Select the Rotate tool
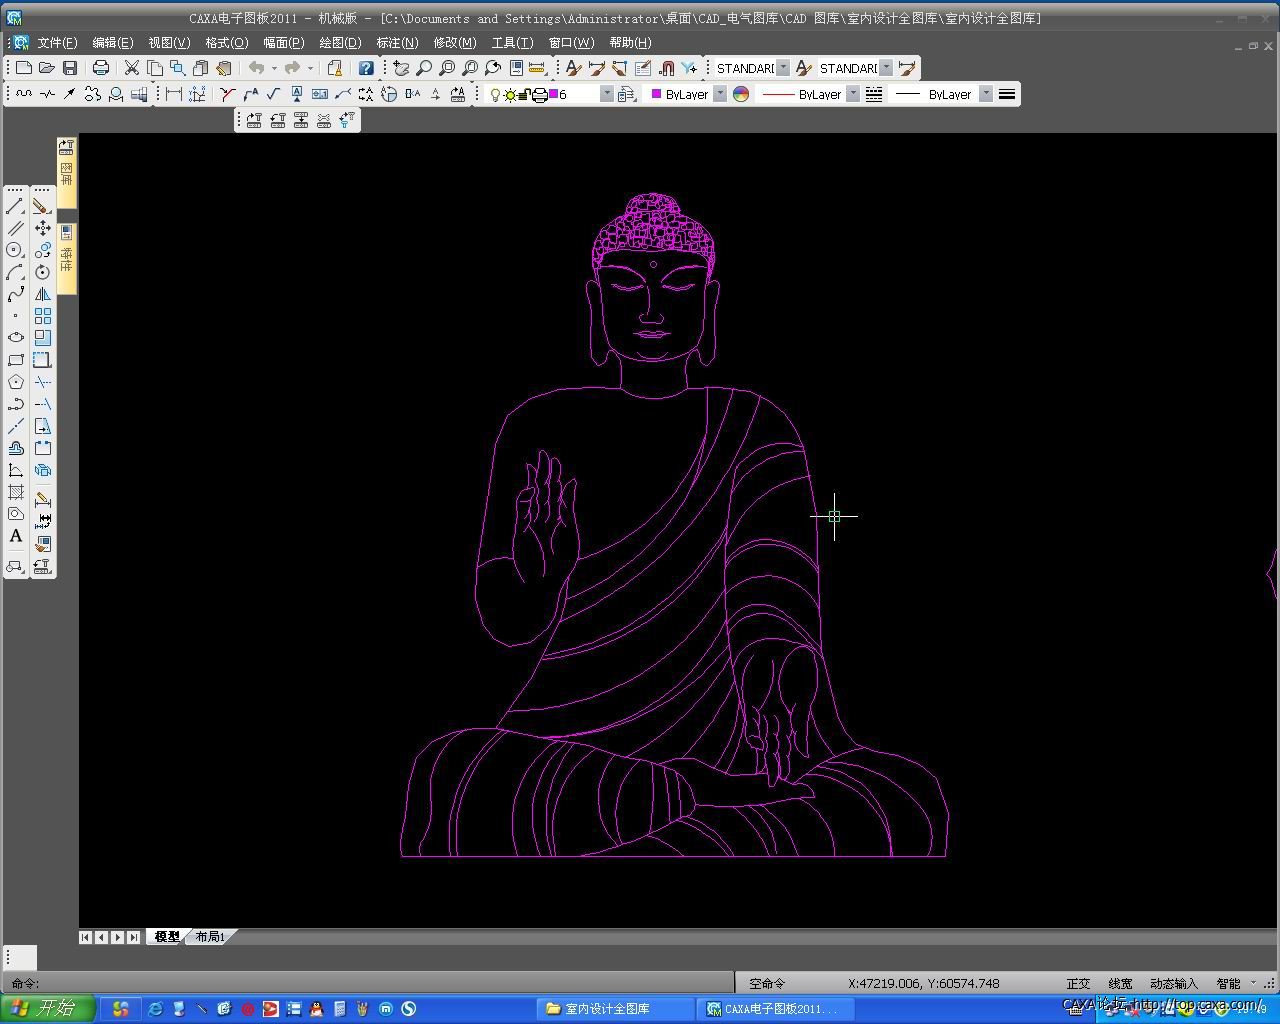This screenshot has height=1024, width=1280. [x=42, y=272]
